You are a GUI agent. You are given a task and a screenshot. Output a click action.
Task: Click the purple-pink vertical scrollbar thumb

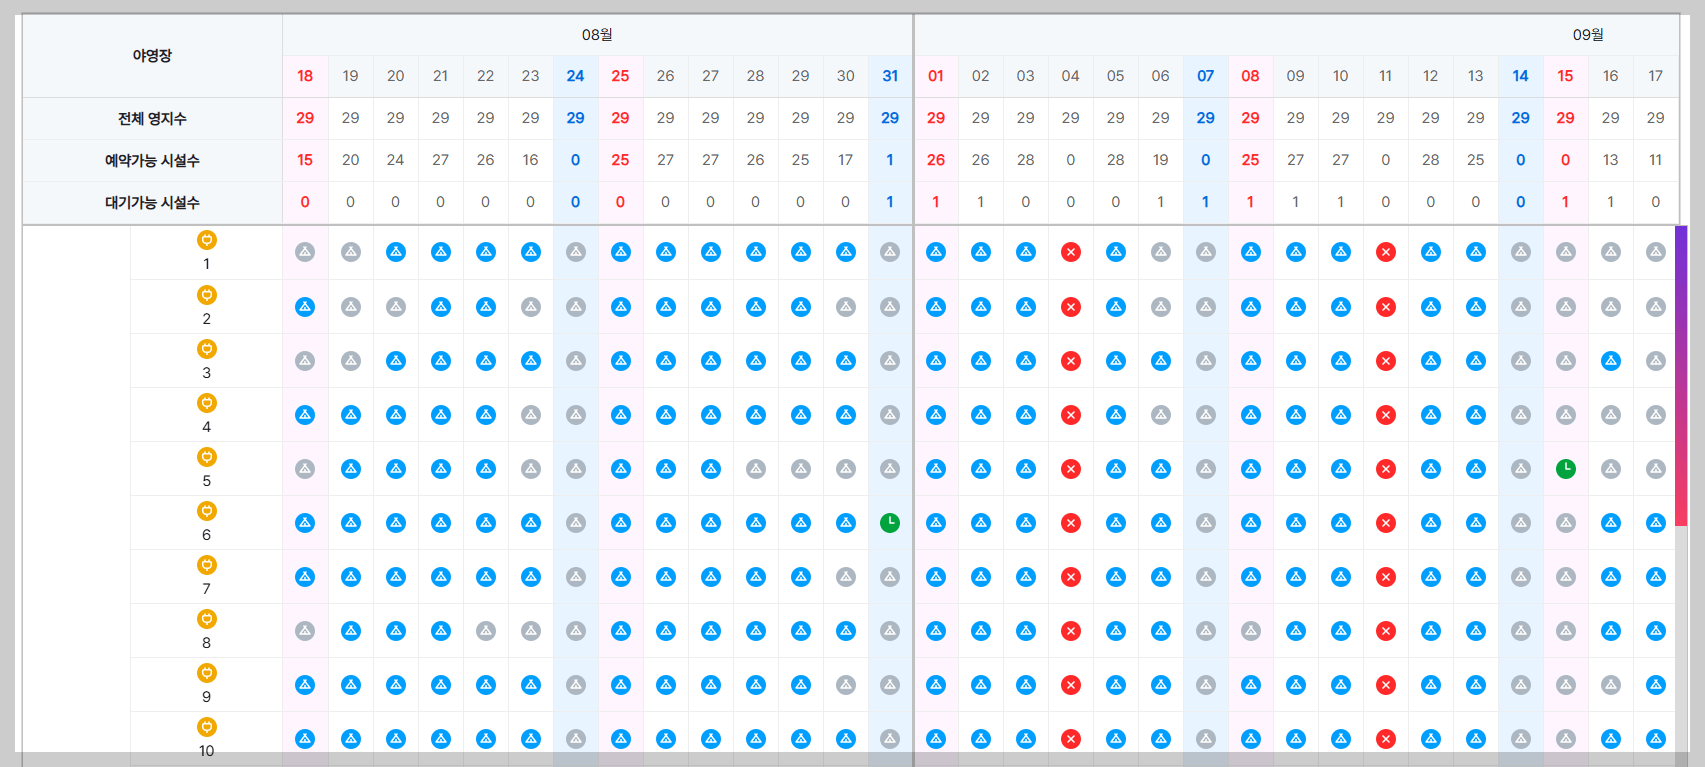[x=1681, y=376]
